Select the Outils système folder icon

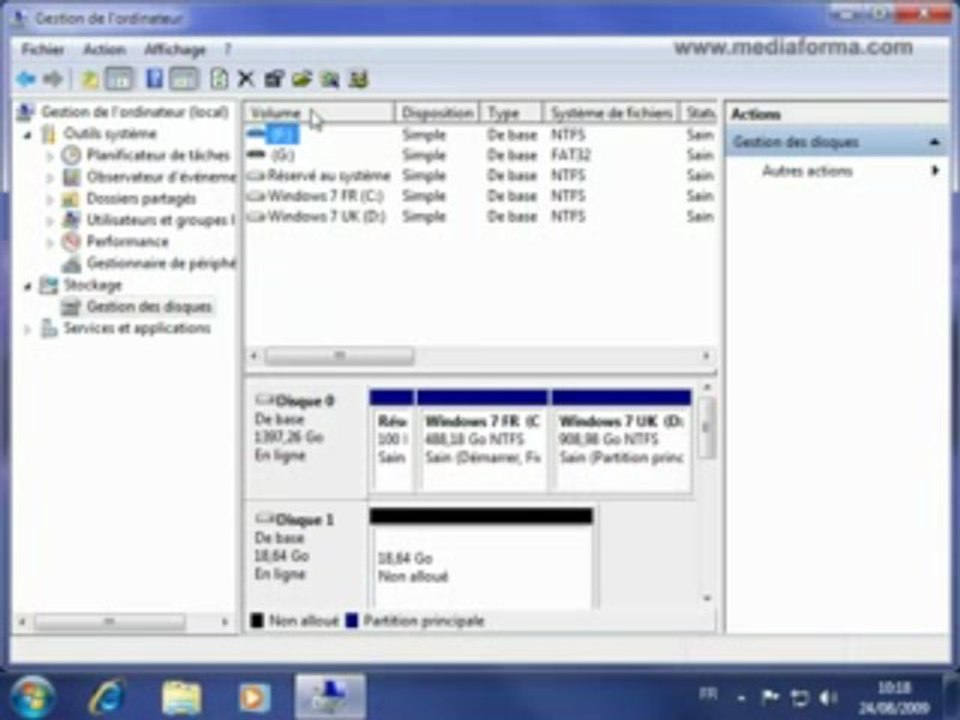coord(48,133)
